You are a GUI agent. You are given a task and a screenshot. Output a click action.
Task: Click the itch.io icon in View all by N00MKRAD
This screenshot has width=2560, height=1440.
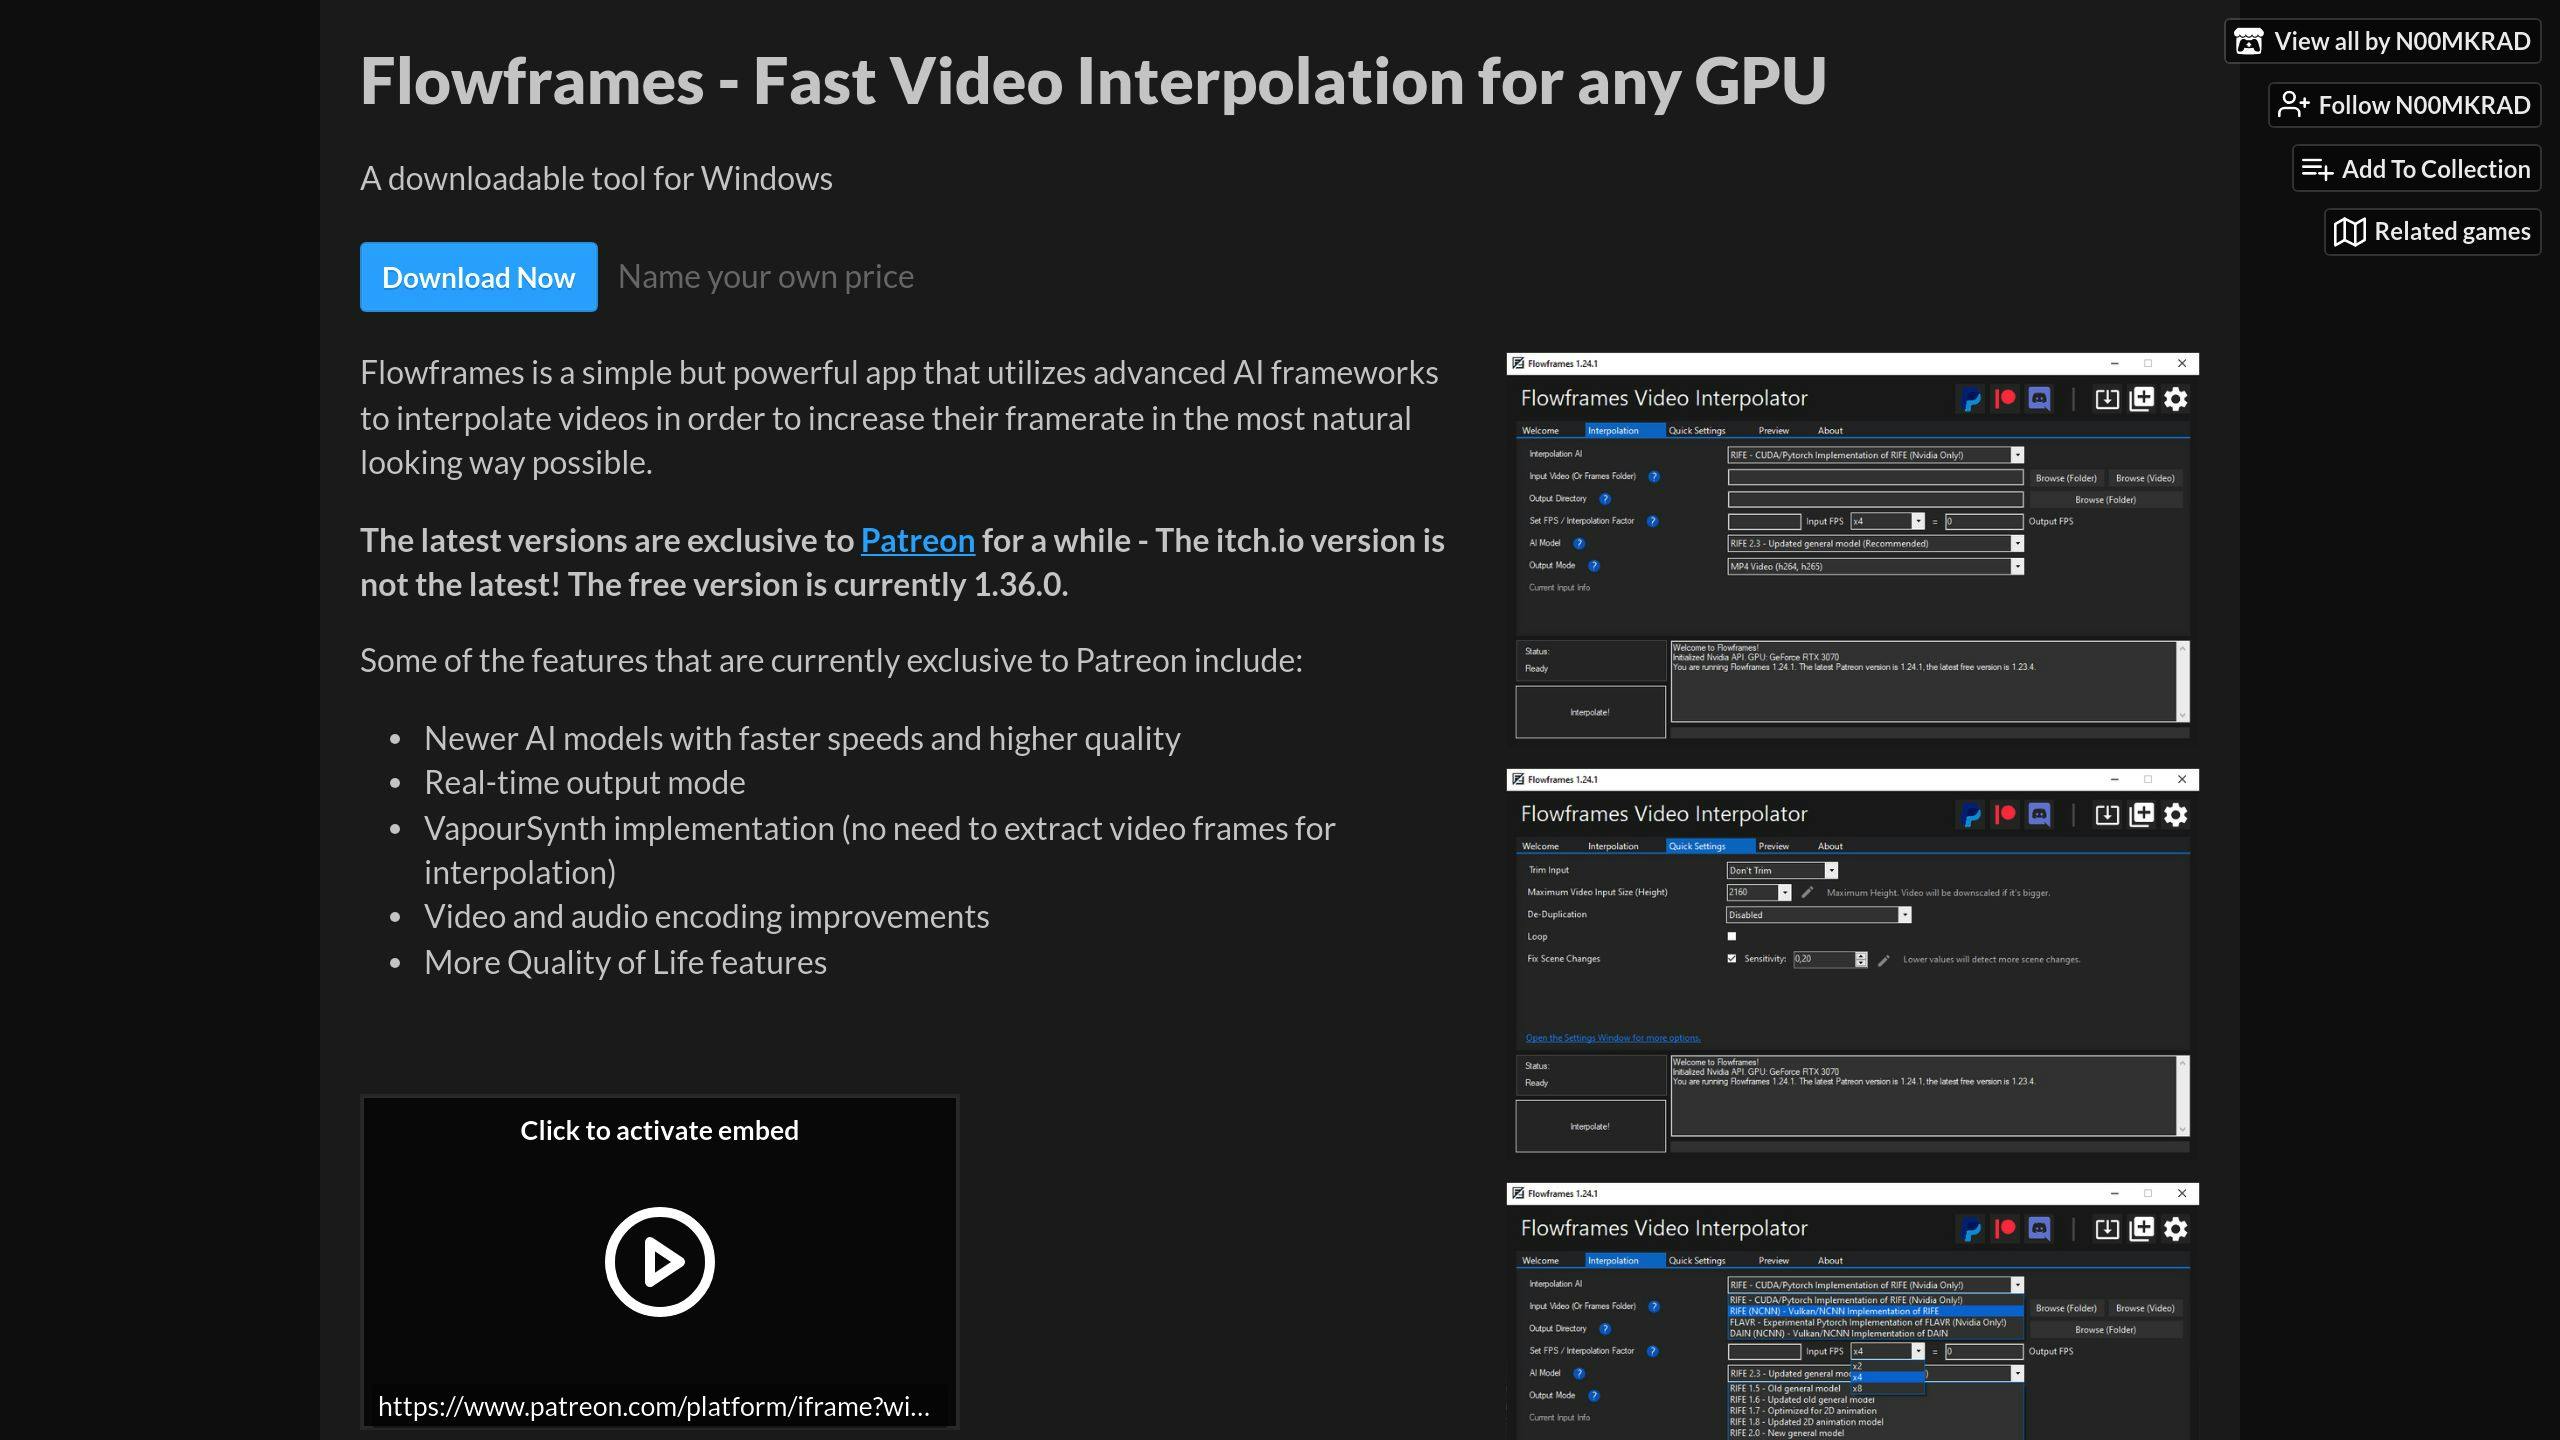pos(2249,41)
